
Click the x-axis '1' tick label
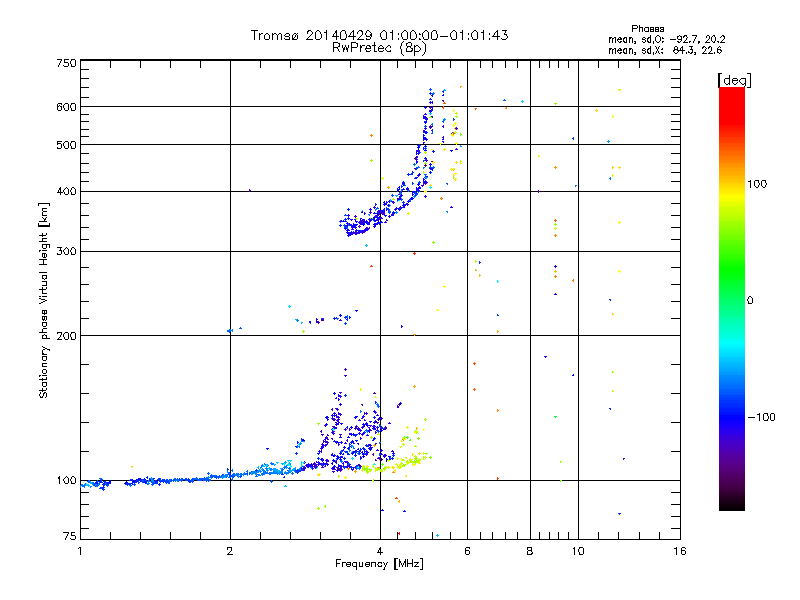tap(80, 551)
